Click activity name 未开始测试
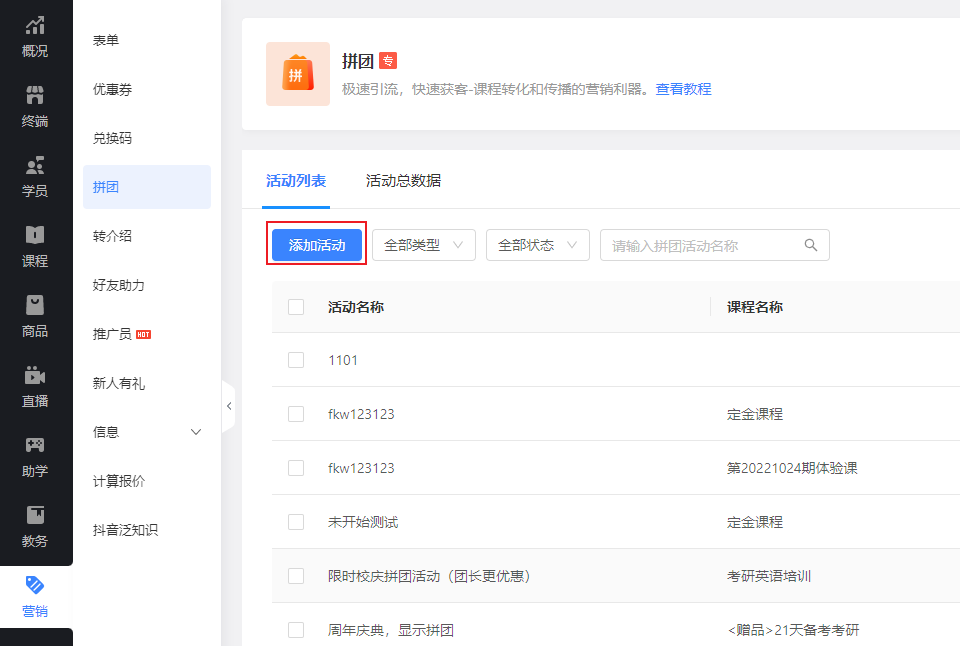The width and height of the screenshot is (960, 646). pos(363,522)
